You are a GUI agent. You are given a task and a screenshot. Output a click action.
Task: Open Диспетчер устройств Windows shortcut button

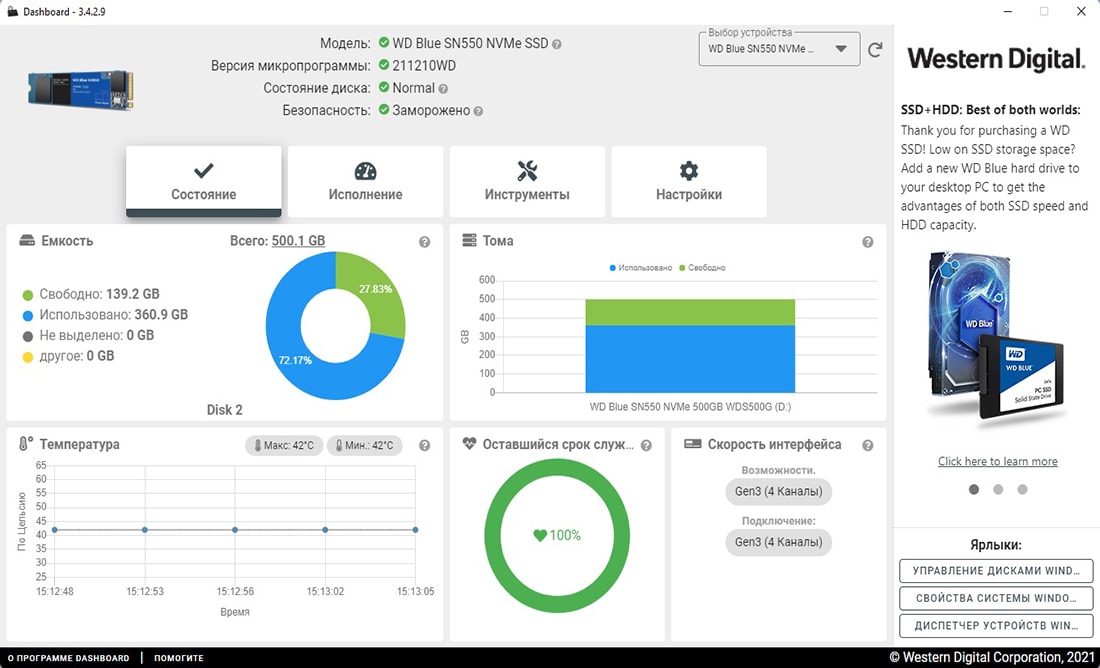click(996, 625)
